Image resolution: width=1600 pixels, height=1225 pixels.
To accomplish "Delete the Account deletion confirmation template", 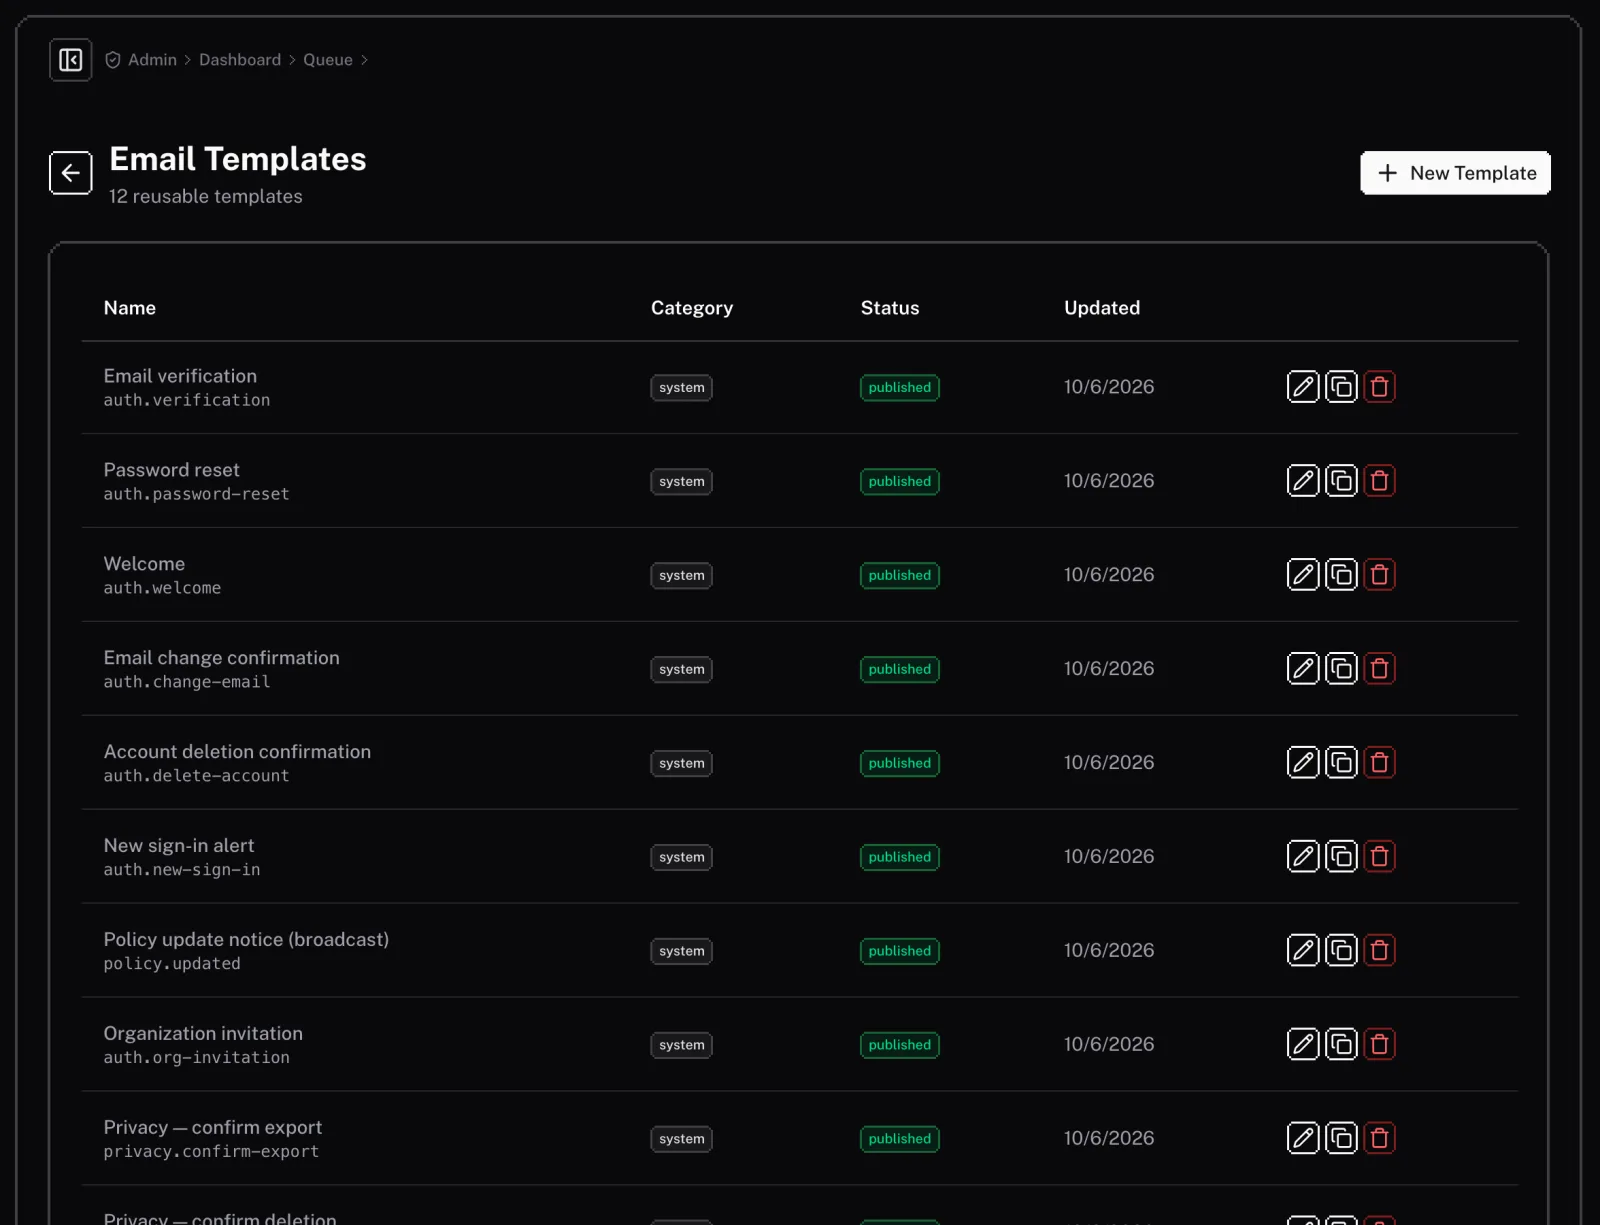I will 1379,763.
